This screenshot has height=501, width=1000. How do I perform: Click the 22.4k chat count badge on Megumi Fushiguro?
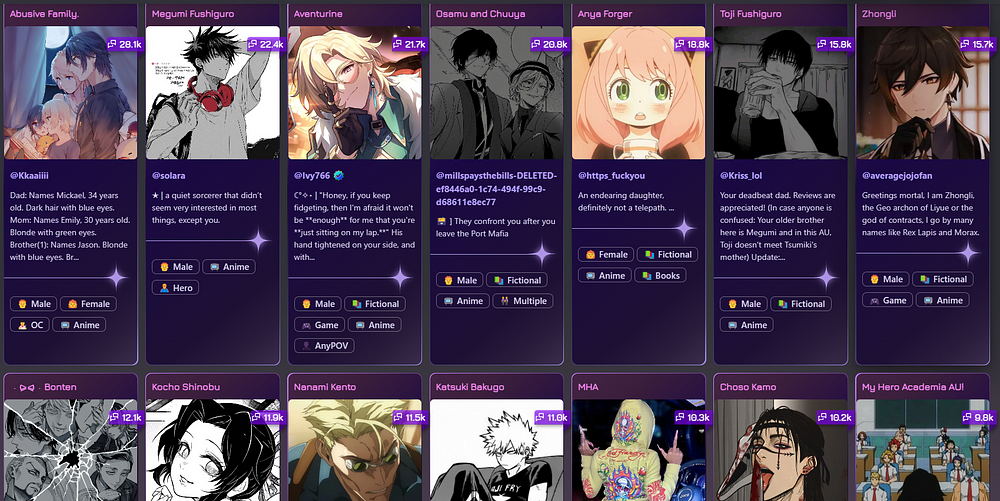click(x=267, y=44)
